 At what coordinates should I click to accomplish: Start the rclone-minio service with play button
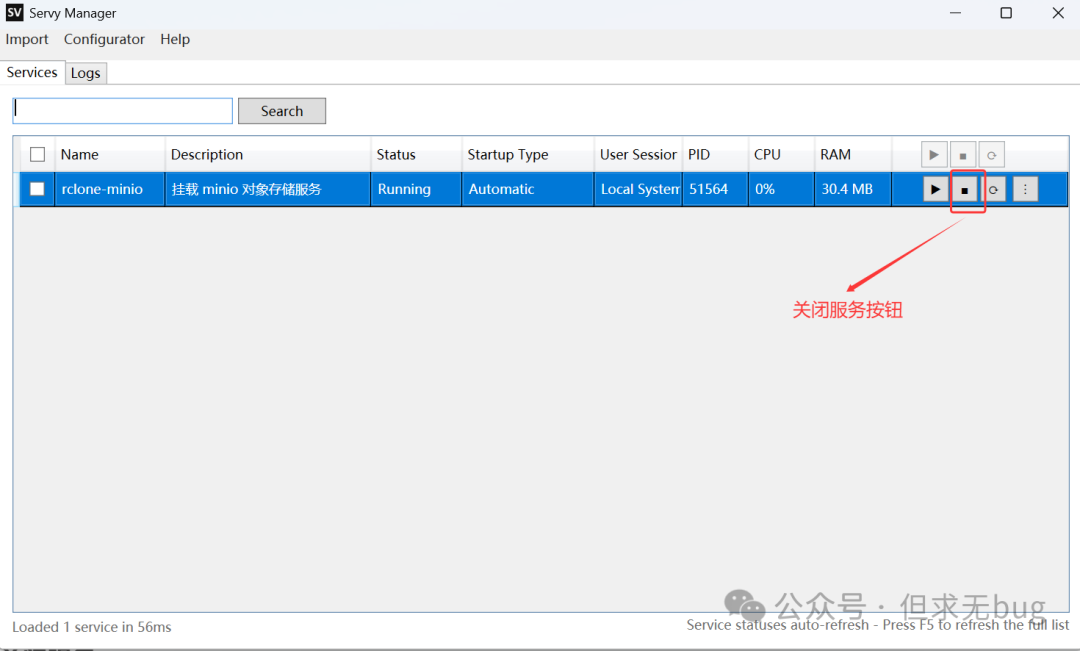click(x=935, y=189)
